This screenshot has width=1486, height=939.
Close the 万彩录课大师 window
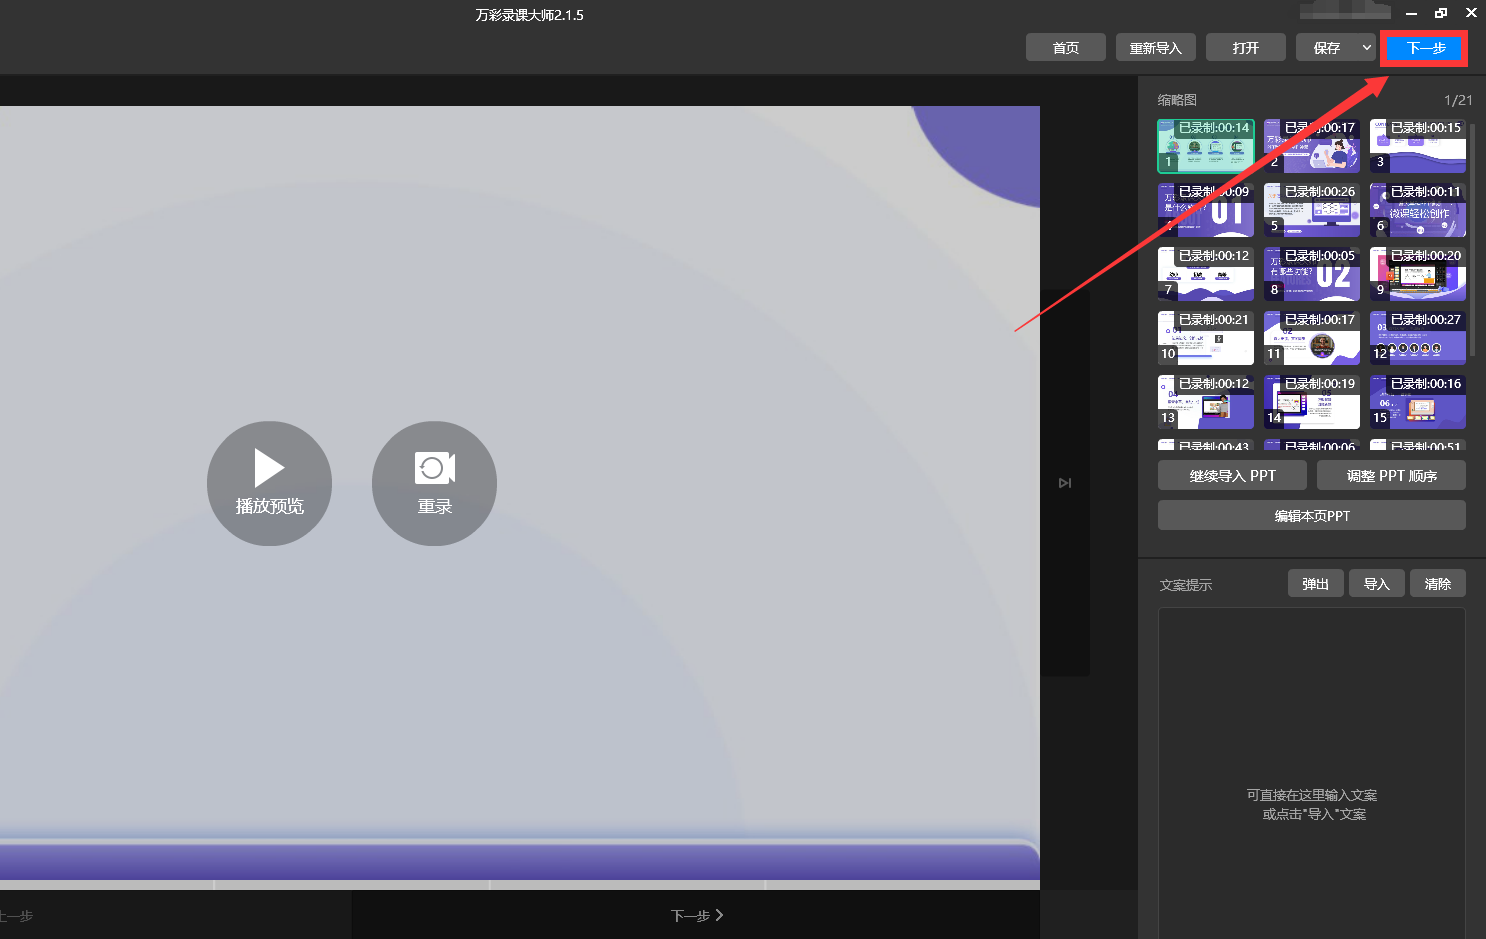click(x=1471, y=13)
